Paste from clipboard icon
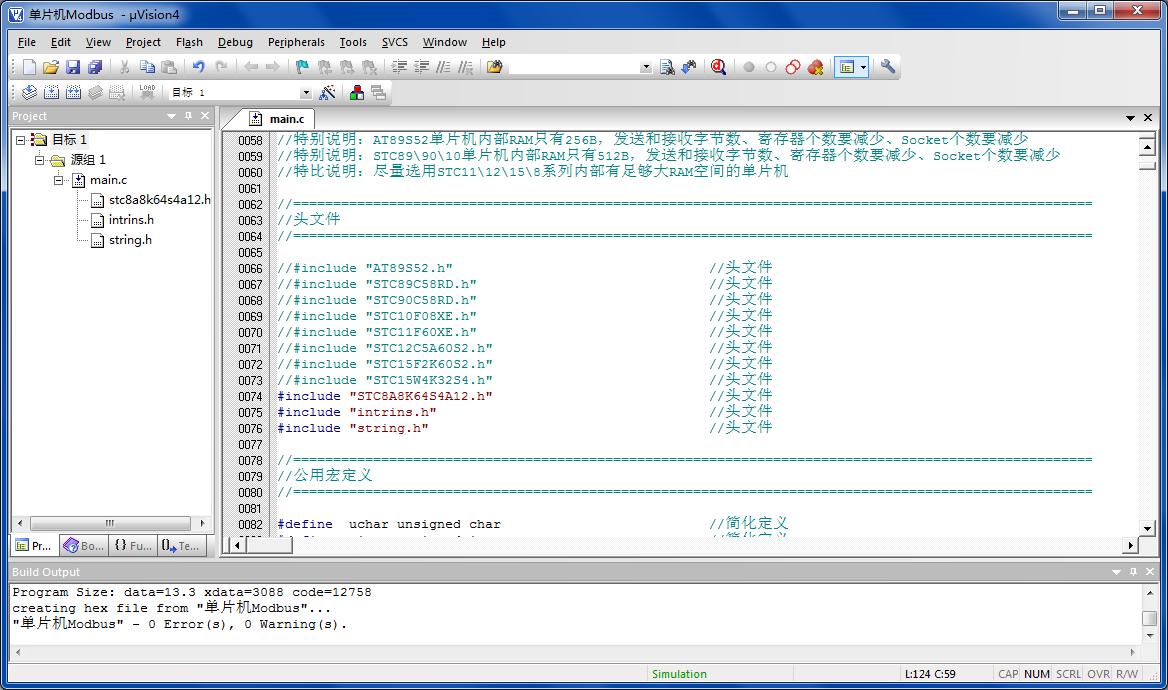The height and width of the screenshot is (690, 1168). [x=169, y=67]
